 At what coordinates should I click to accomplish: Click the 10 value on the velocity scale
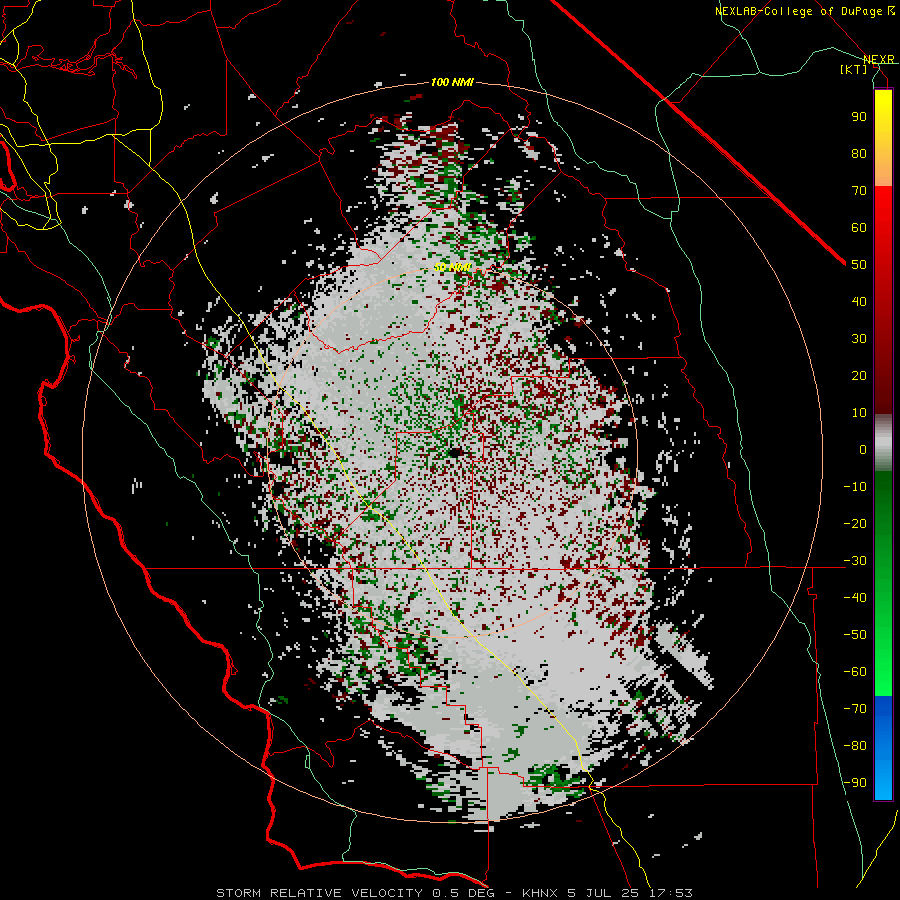(x=859, y=413)
